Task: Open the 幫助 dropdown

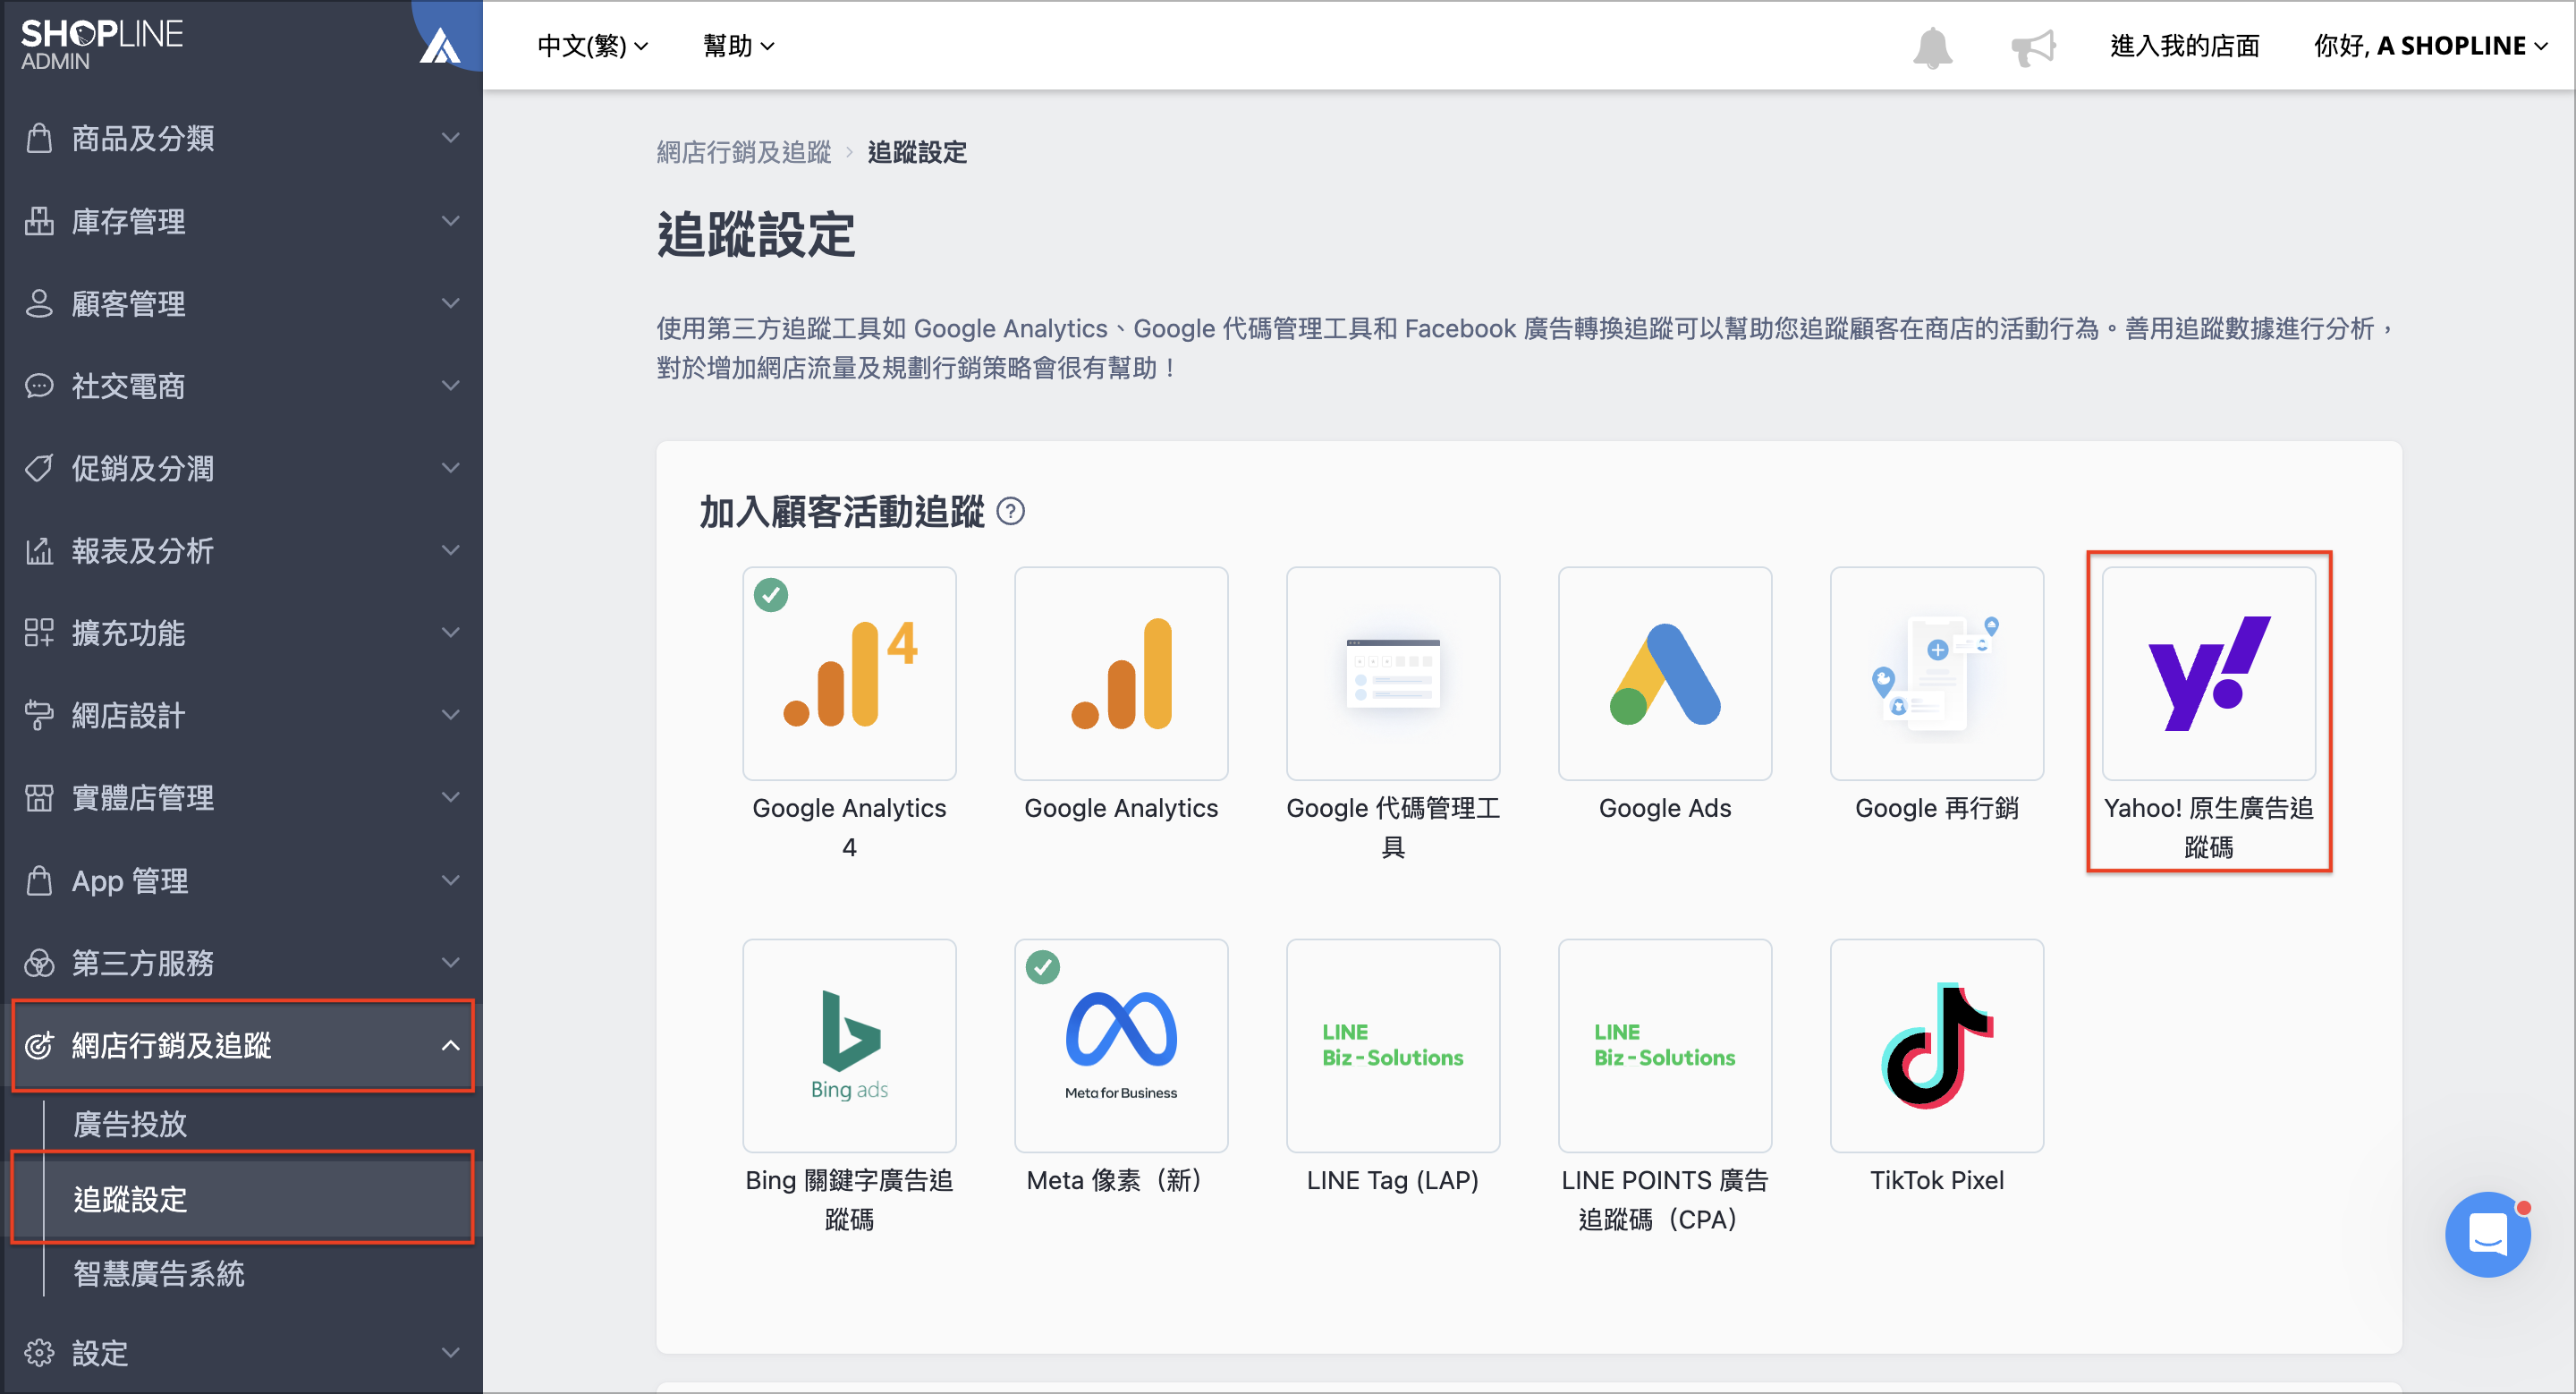Action: 739,46
